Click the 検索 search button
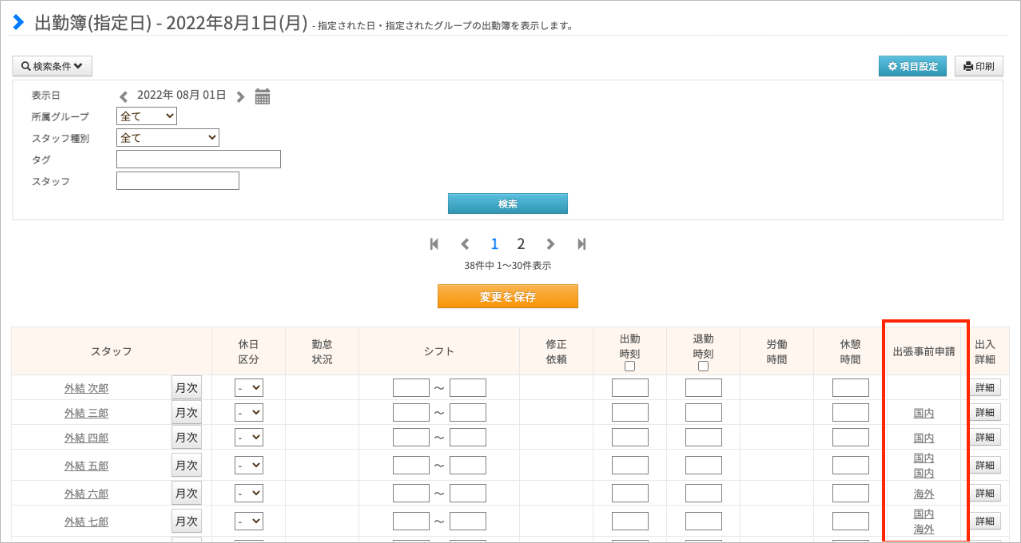The width and height of the screenshot is (1021, 543). (x=508, y=203)
